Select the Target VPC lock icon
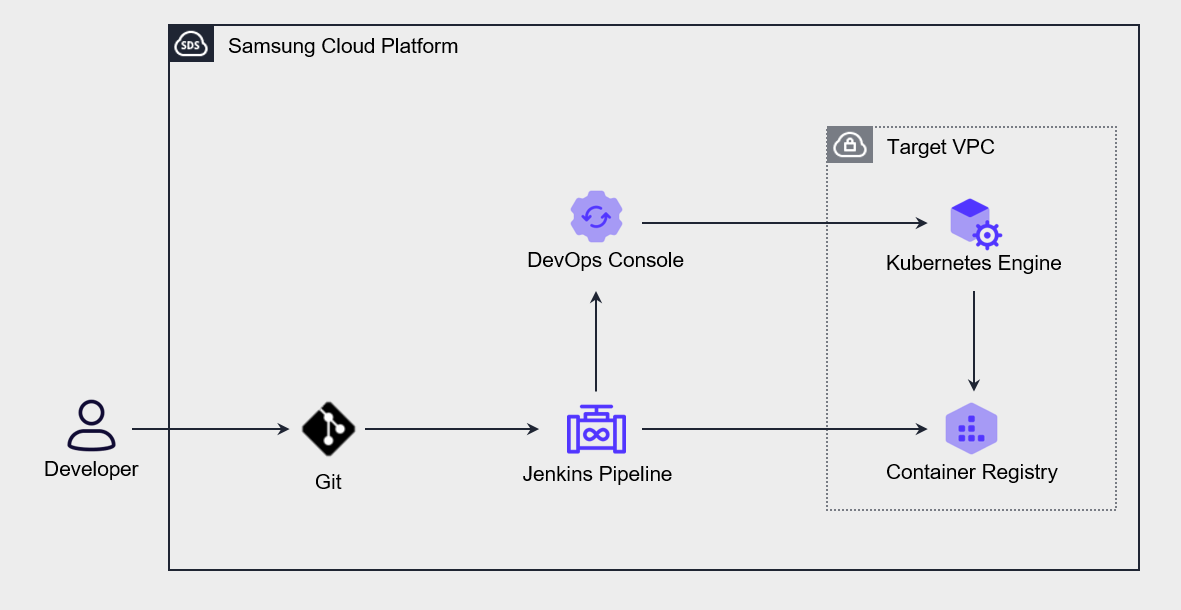1181x610 pixels. [850, 146]
